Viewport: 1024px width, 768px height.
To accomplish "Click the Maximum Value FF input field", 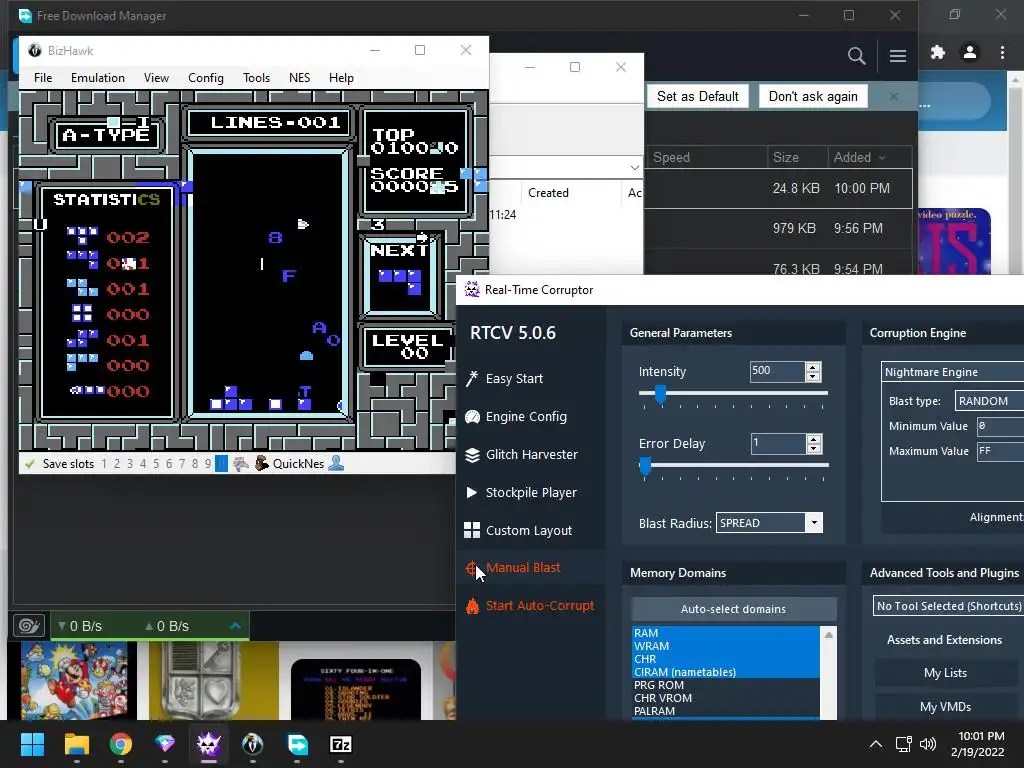I will click(1000, 451).
